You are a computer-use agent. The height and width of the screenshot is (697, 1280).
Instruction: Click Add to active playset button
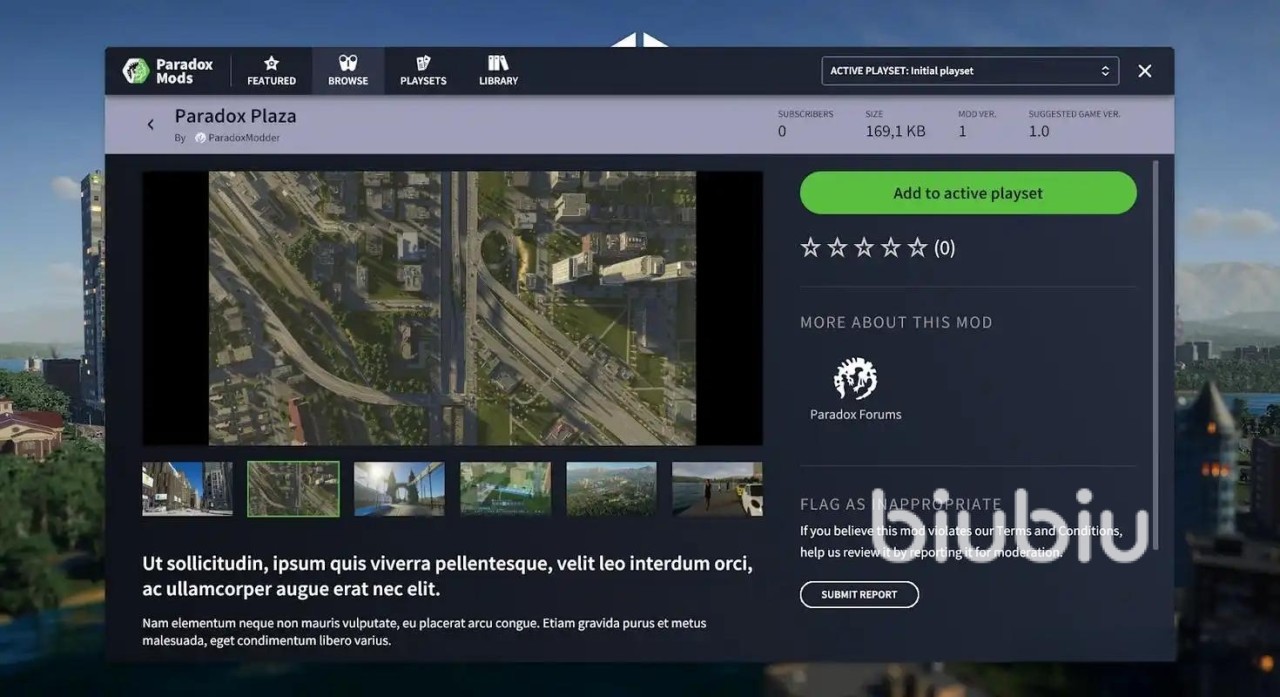967,193
